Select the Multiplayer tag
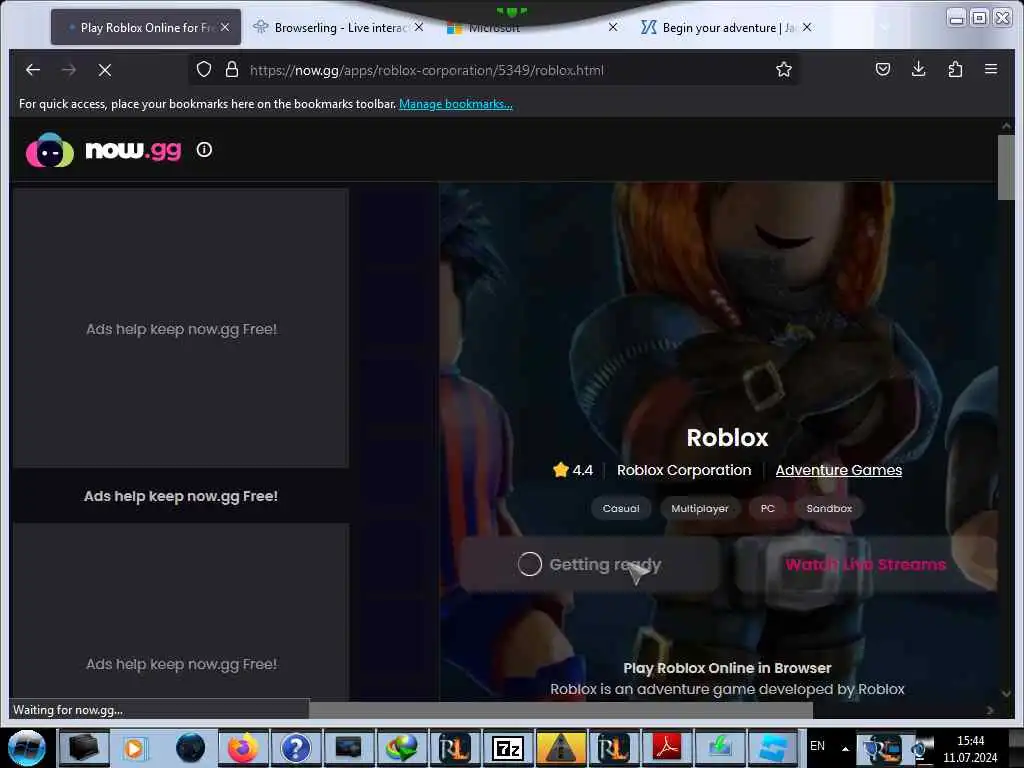1024x768 pixels. pyautogui.click(x=699, y=508)
